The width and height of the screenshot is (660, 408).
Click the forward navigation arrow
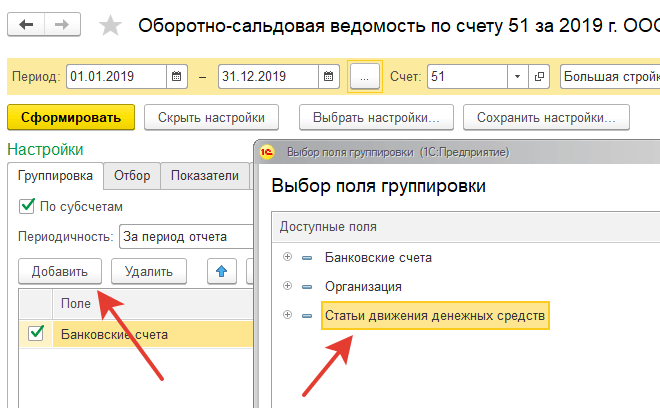(x=62, y=24)
